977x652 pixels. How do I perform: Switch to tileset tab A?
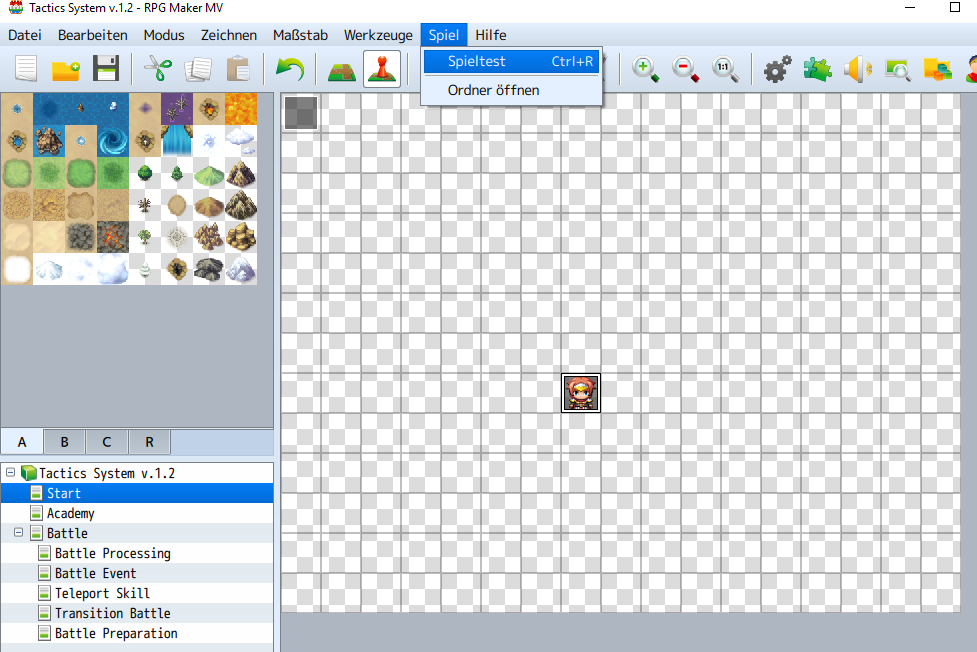22,442
